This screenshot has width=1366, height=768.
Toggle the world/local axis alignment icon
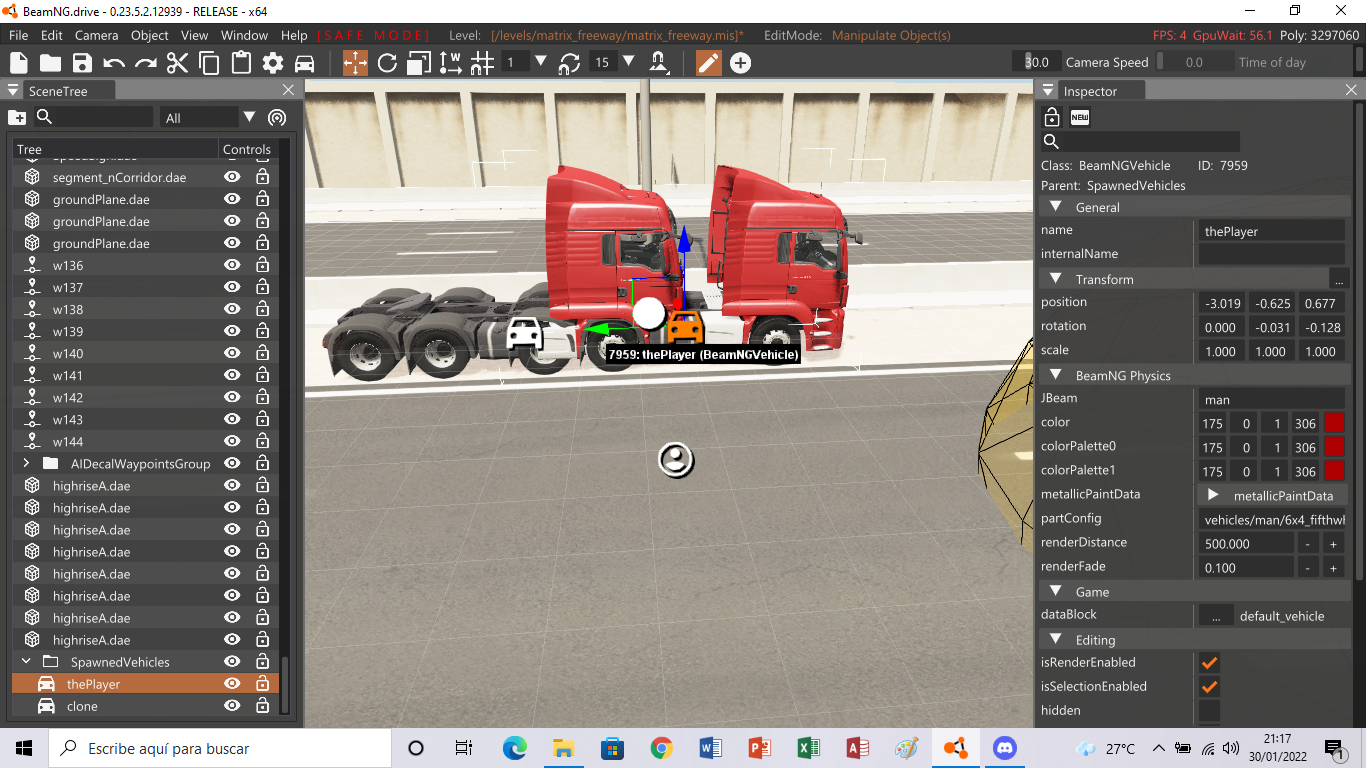point(451,63)
